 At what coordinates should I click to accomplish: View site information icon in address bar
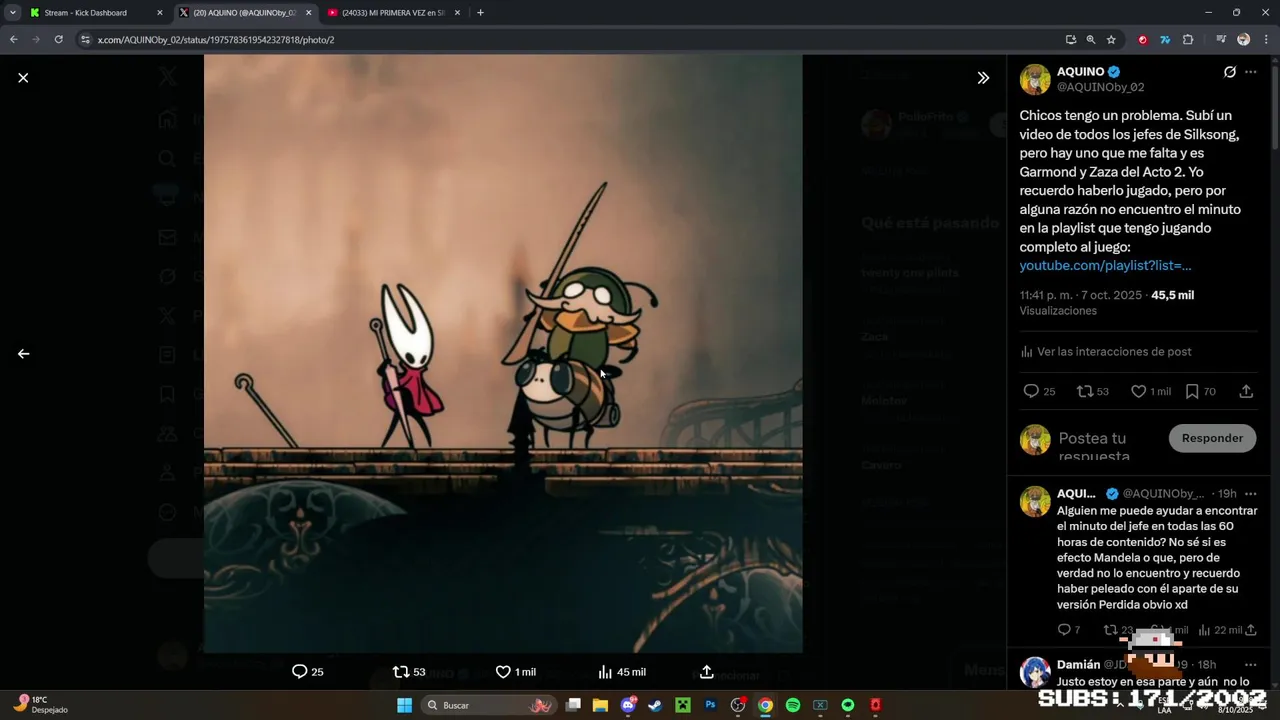click(86, 40)
